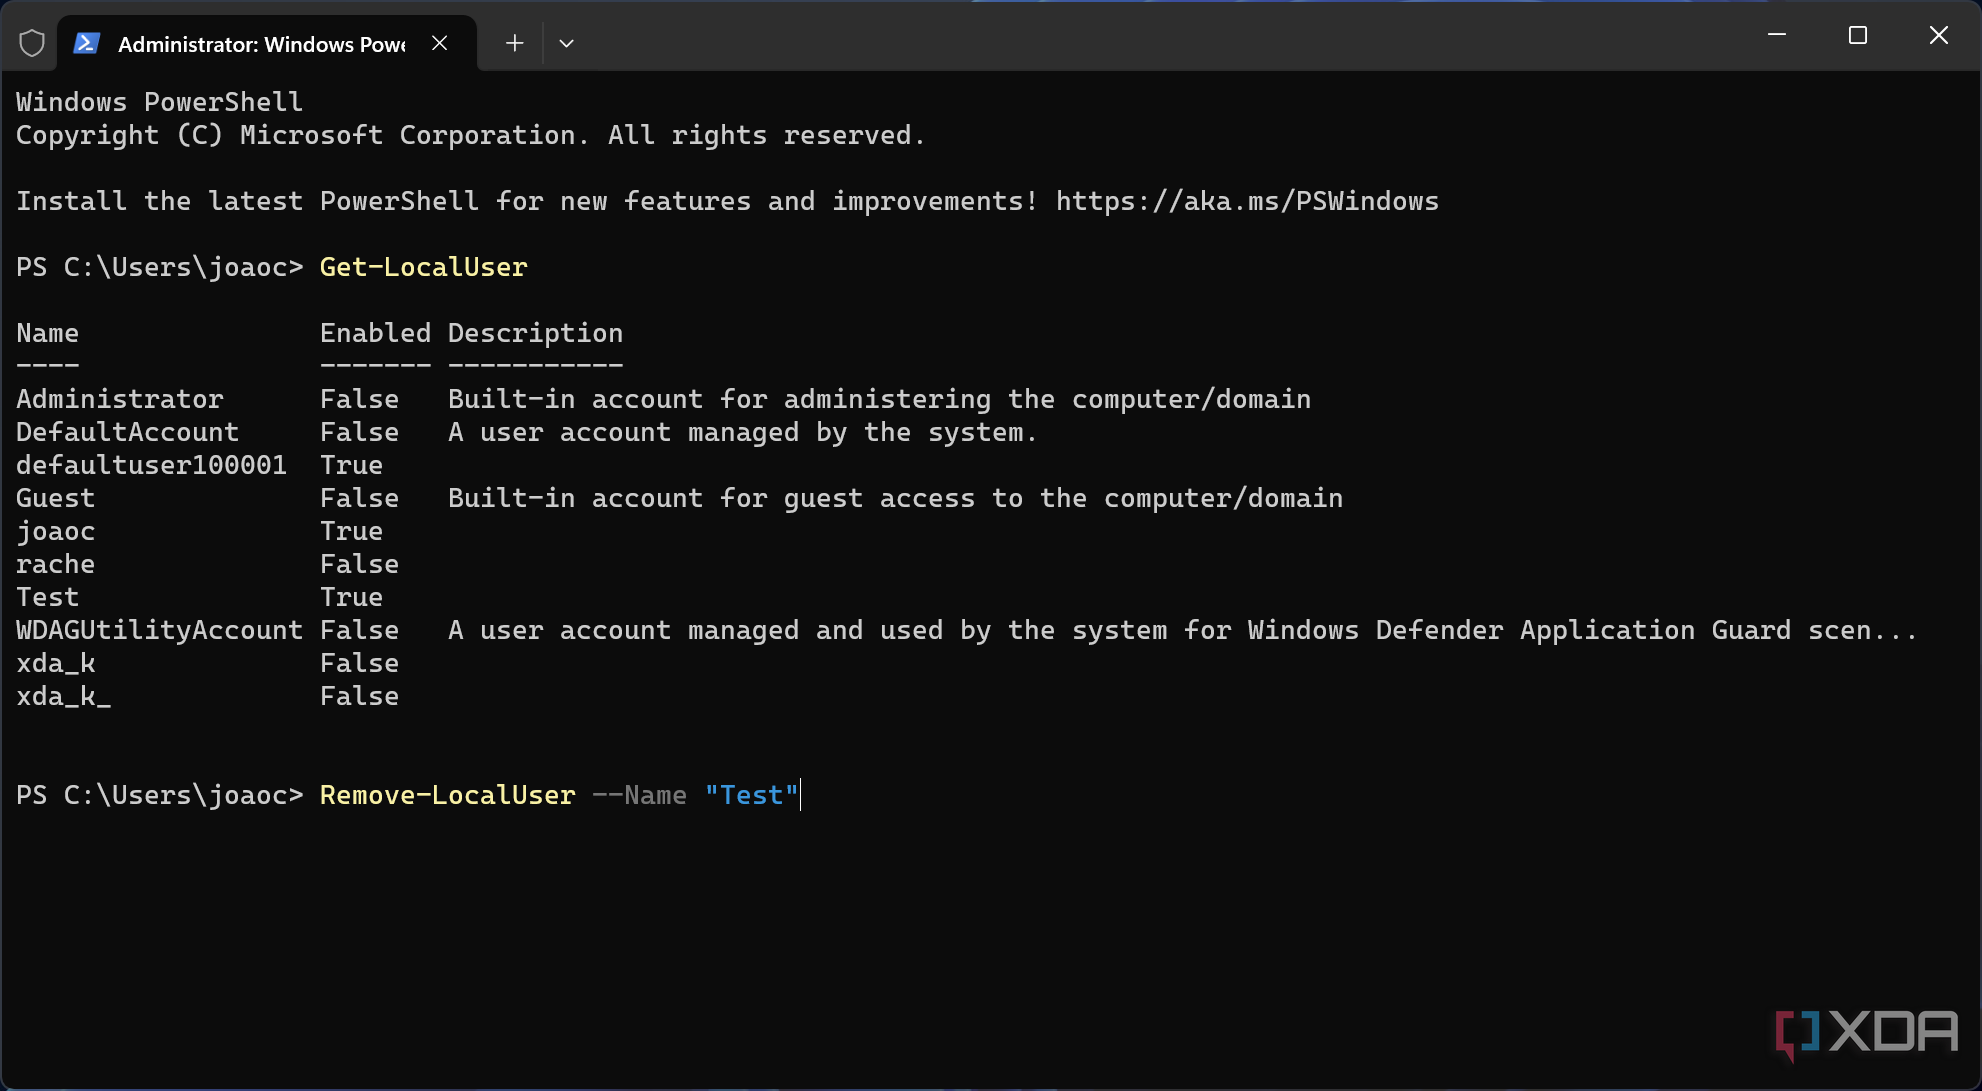
Task: Click True value in the Test row
Action: (x=351, y=597)
